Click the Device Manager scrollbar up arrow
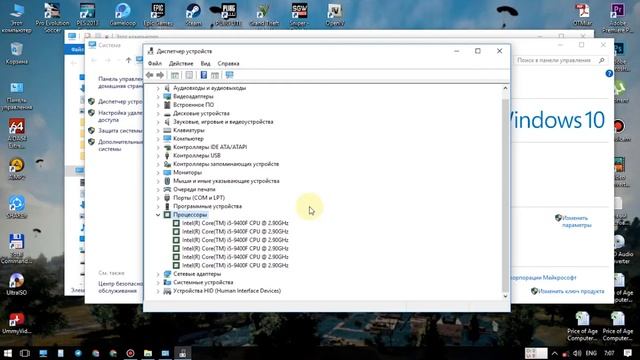Screen dimensions: 640x360 505,88
